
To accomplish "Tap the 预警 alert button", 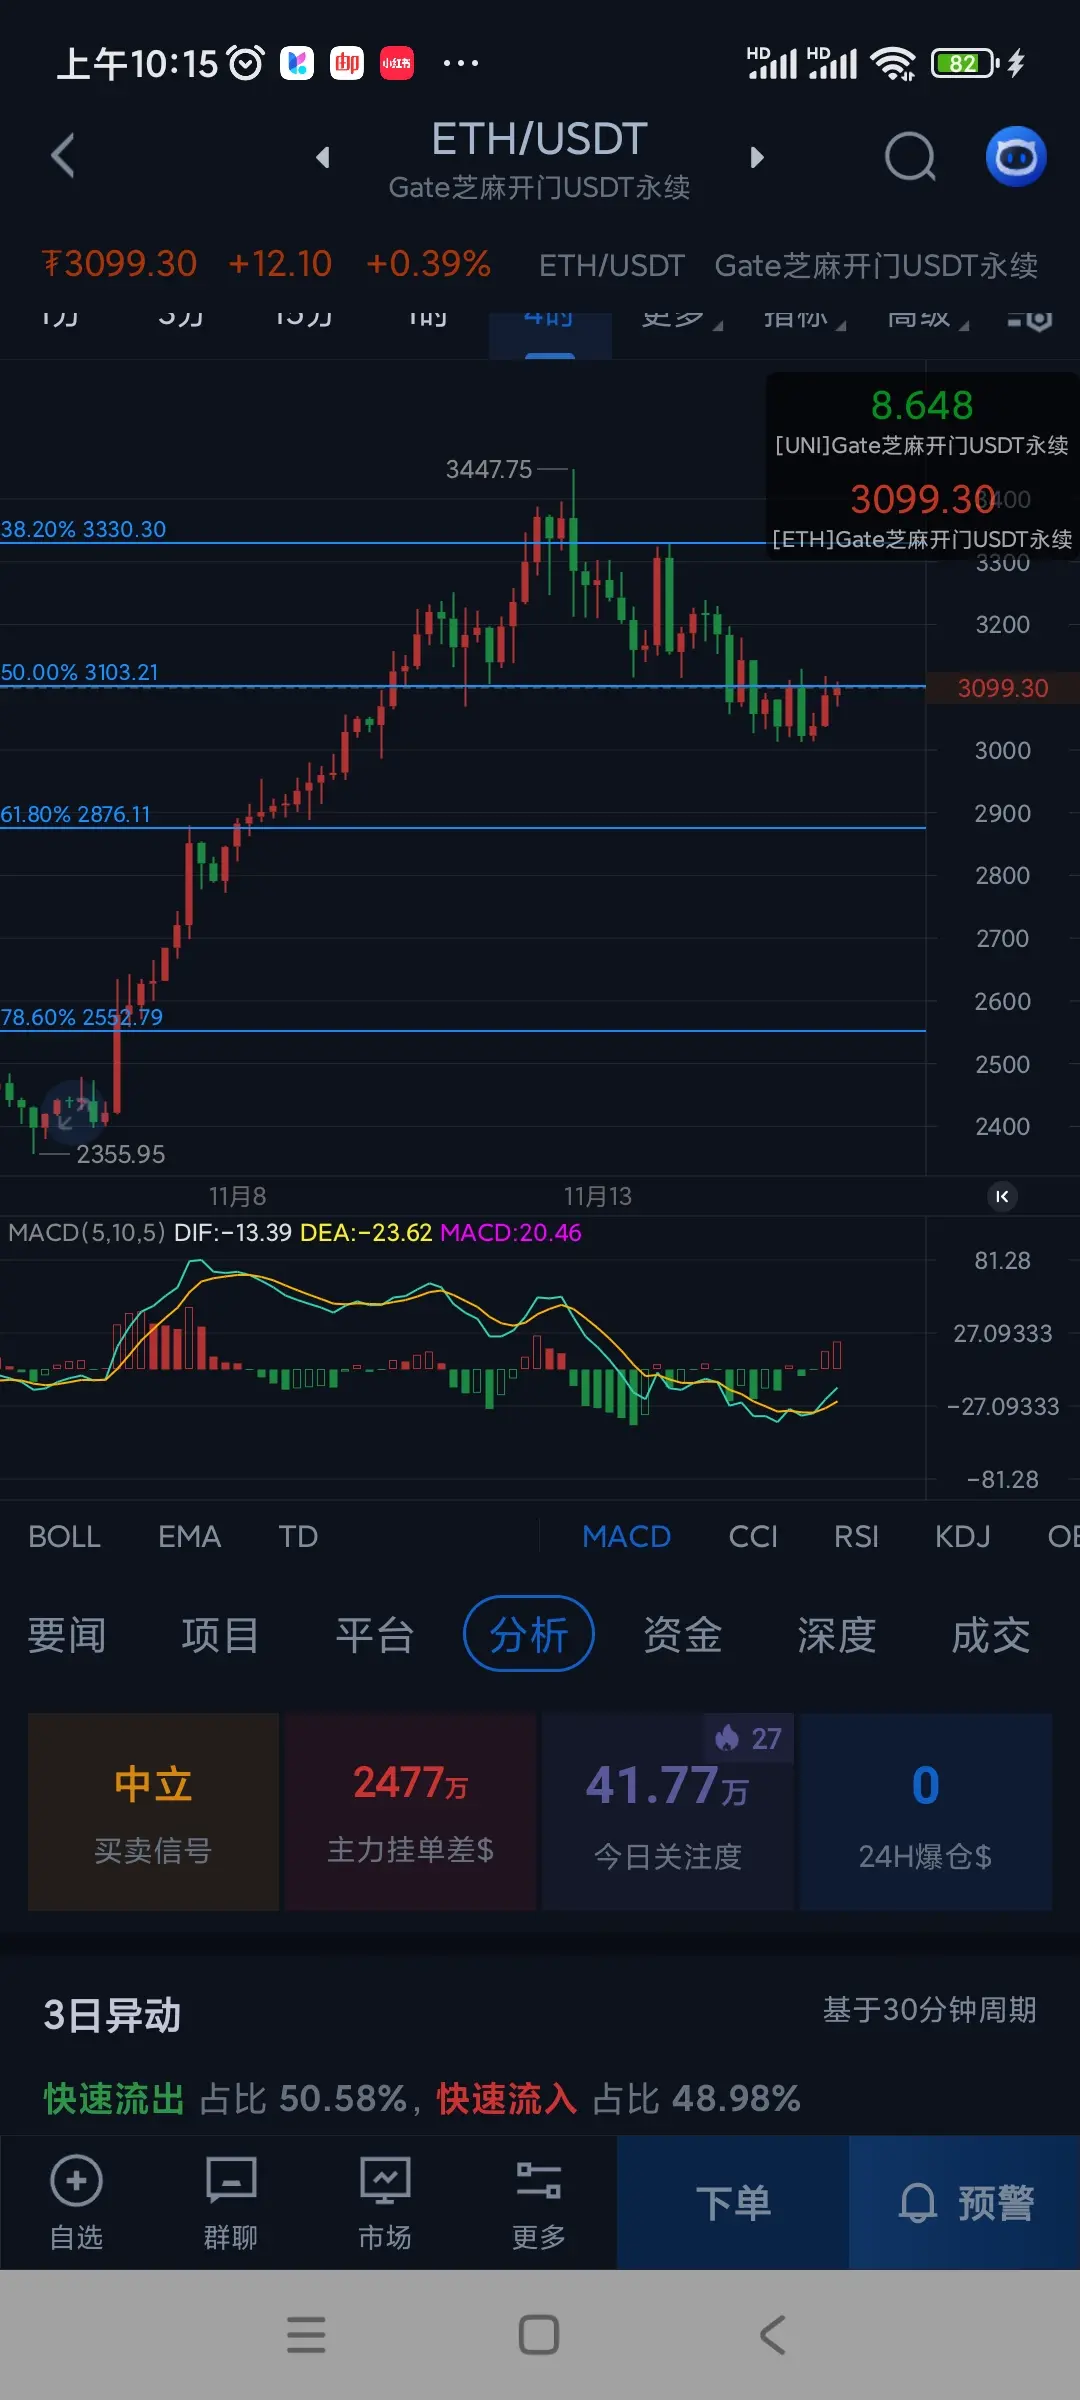I will [x=964, y=2203].
